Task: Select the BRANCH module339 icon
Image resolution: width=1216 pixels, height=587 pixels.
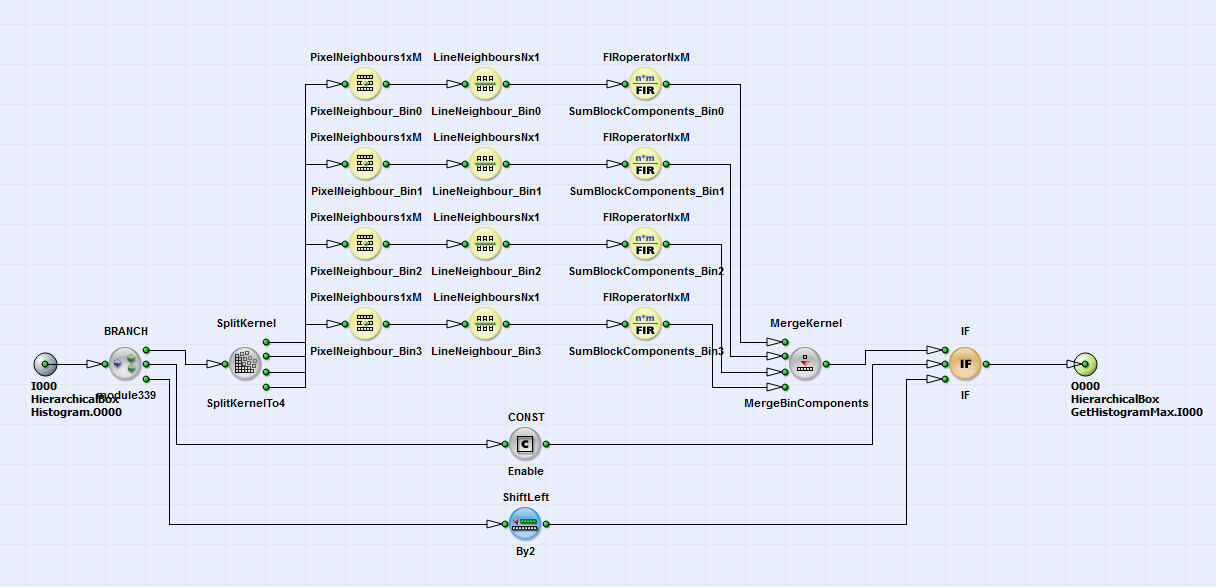Action: tap(125, 364)
